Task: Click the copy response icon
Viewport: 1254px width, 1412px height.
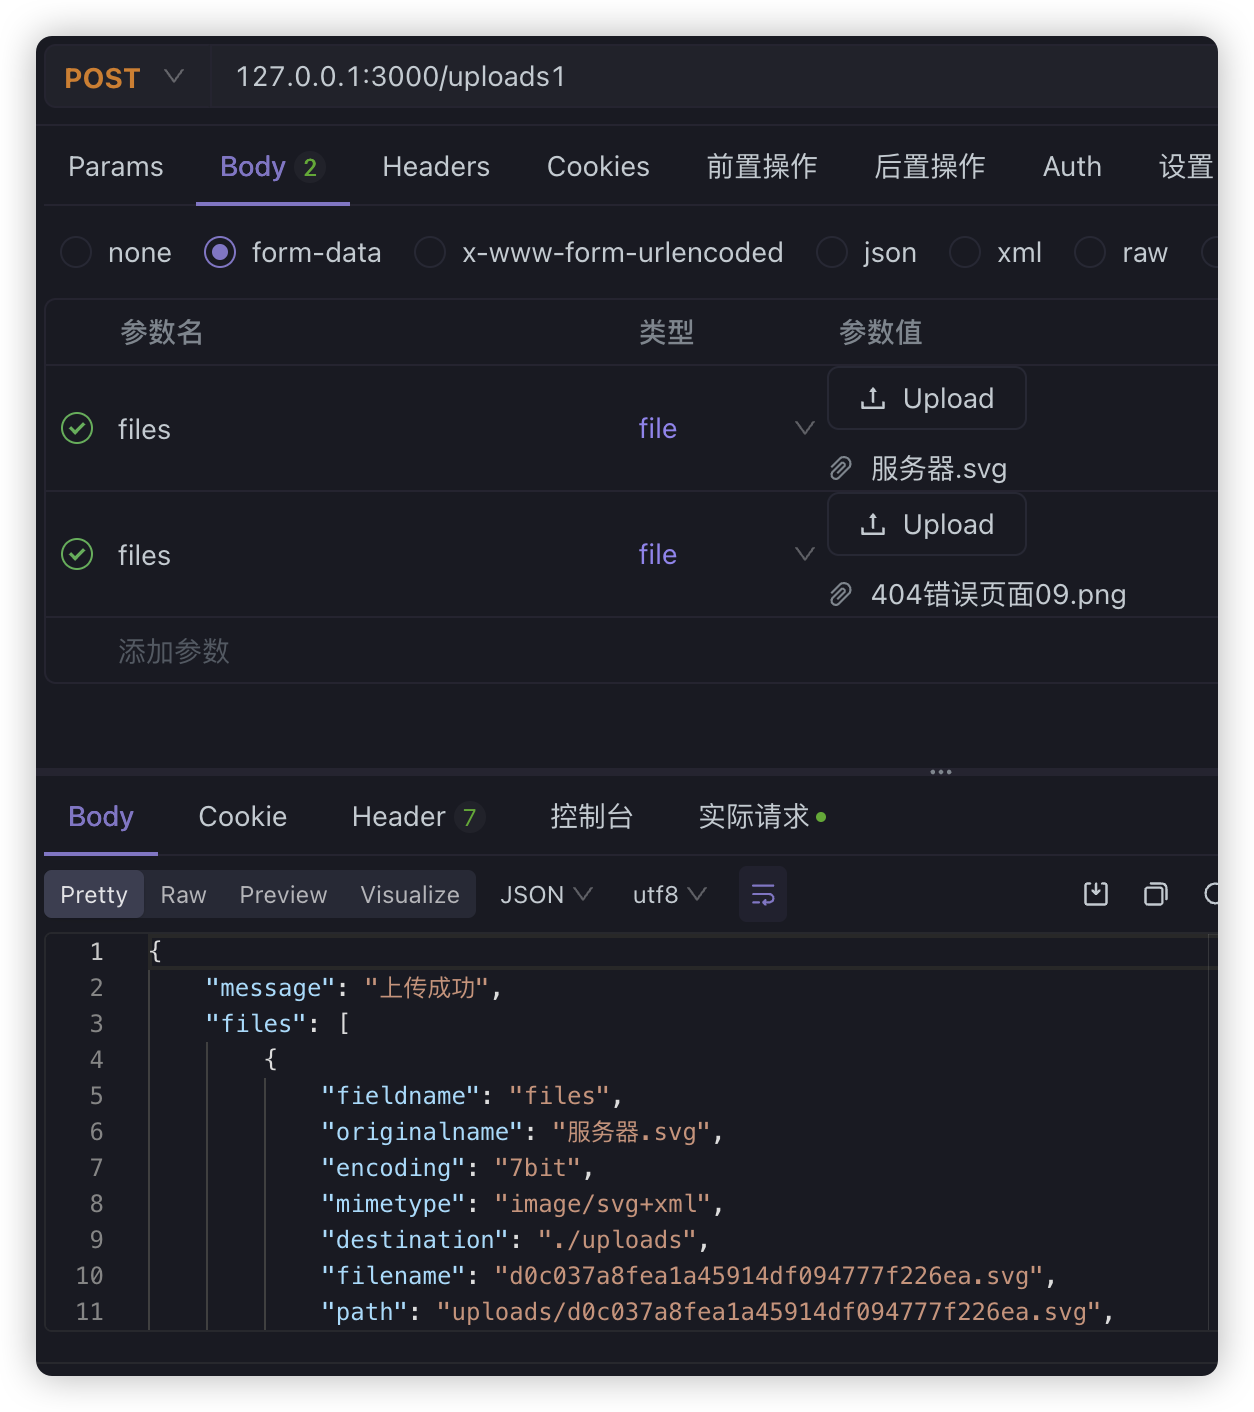Action: (1155, 894)
